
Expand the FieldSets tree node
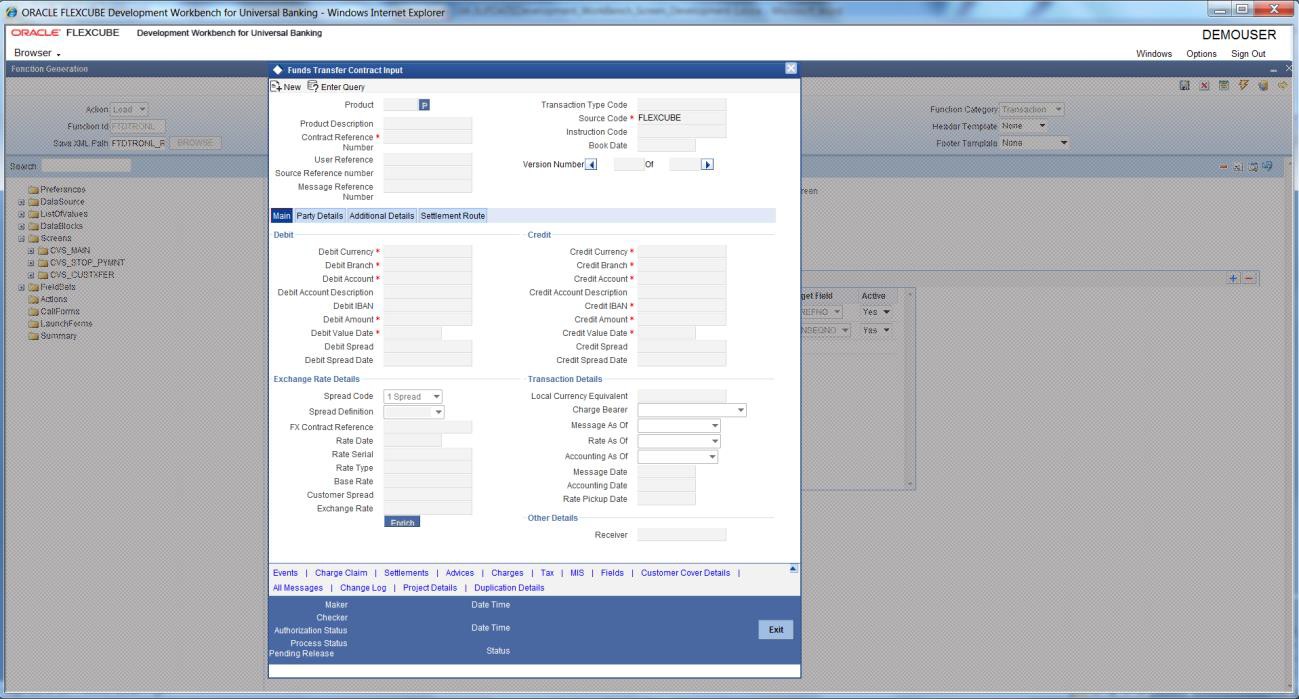[22, 287]
